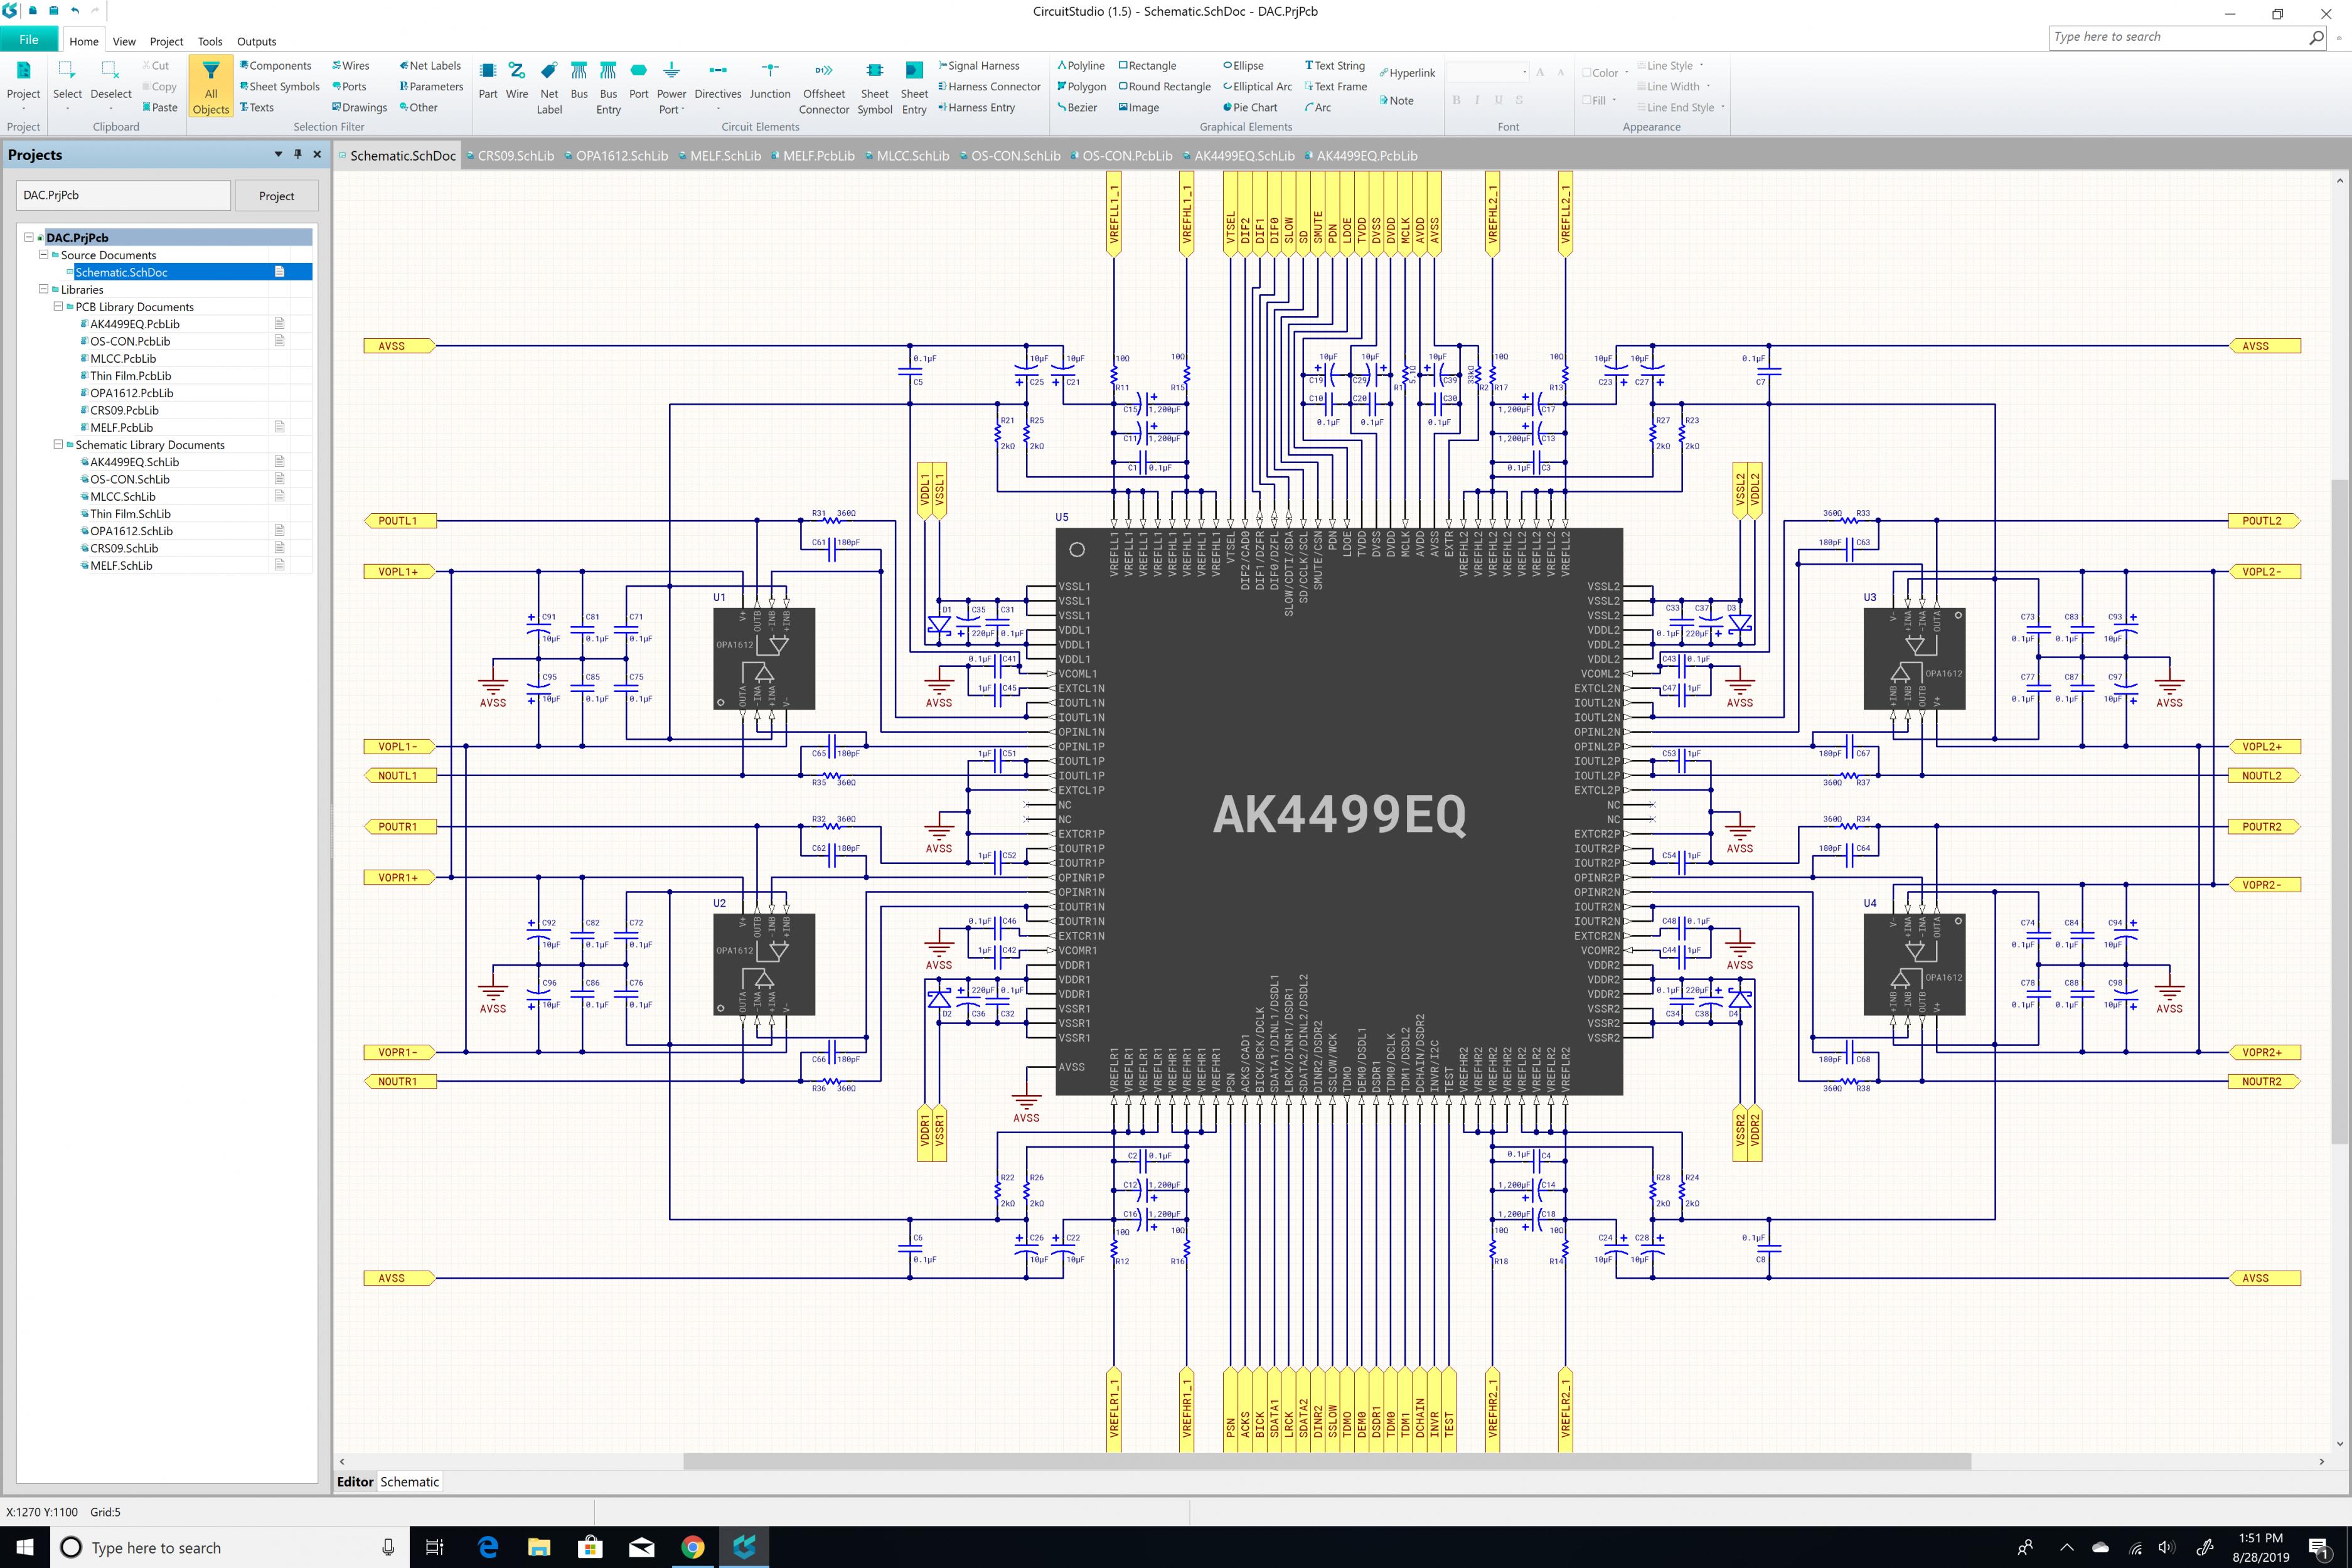2352x1568 pixels.
Task: Choose the Polyline graphical tool
Action: click(1081, 66)
